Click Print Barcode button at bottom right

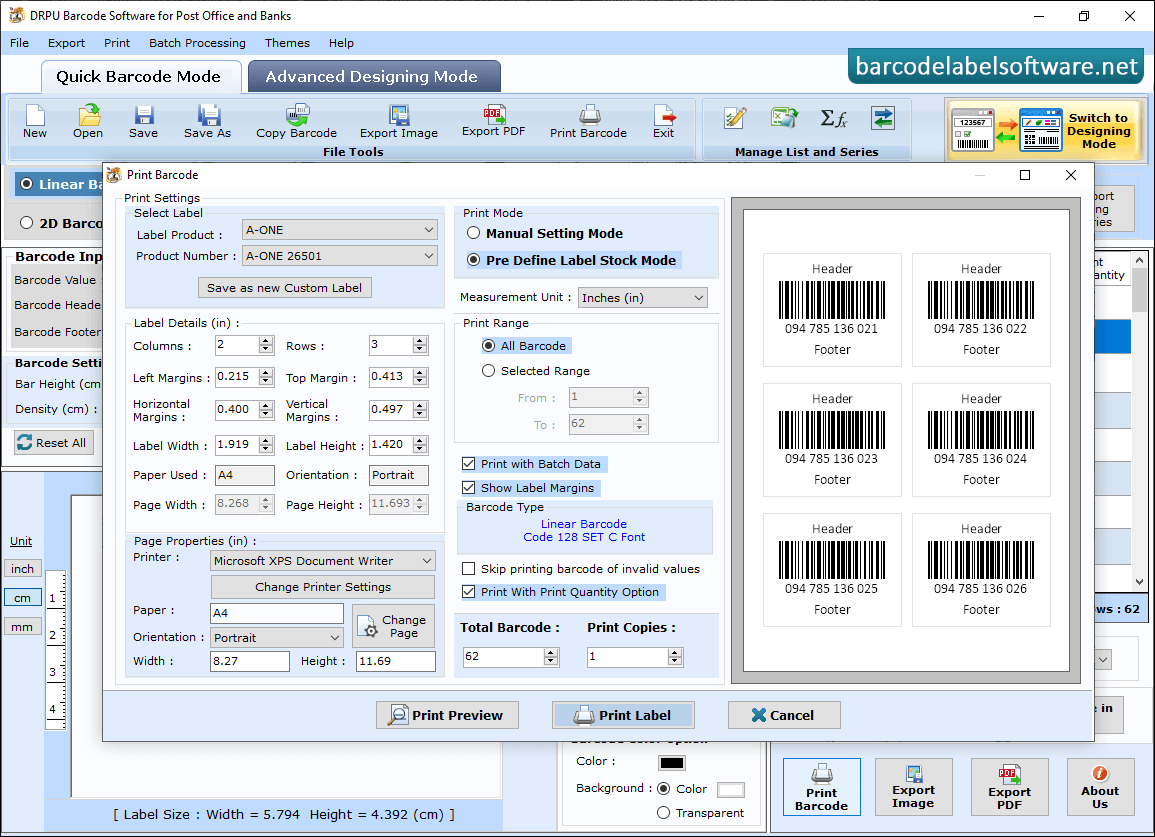pyautogui.click(x=821, y=787)
